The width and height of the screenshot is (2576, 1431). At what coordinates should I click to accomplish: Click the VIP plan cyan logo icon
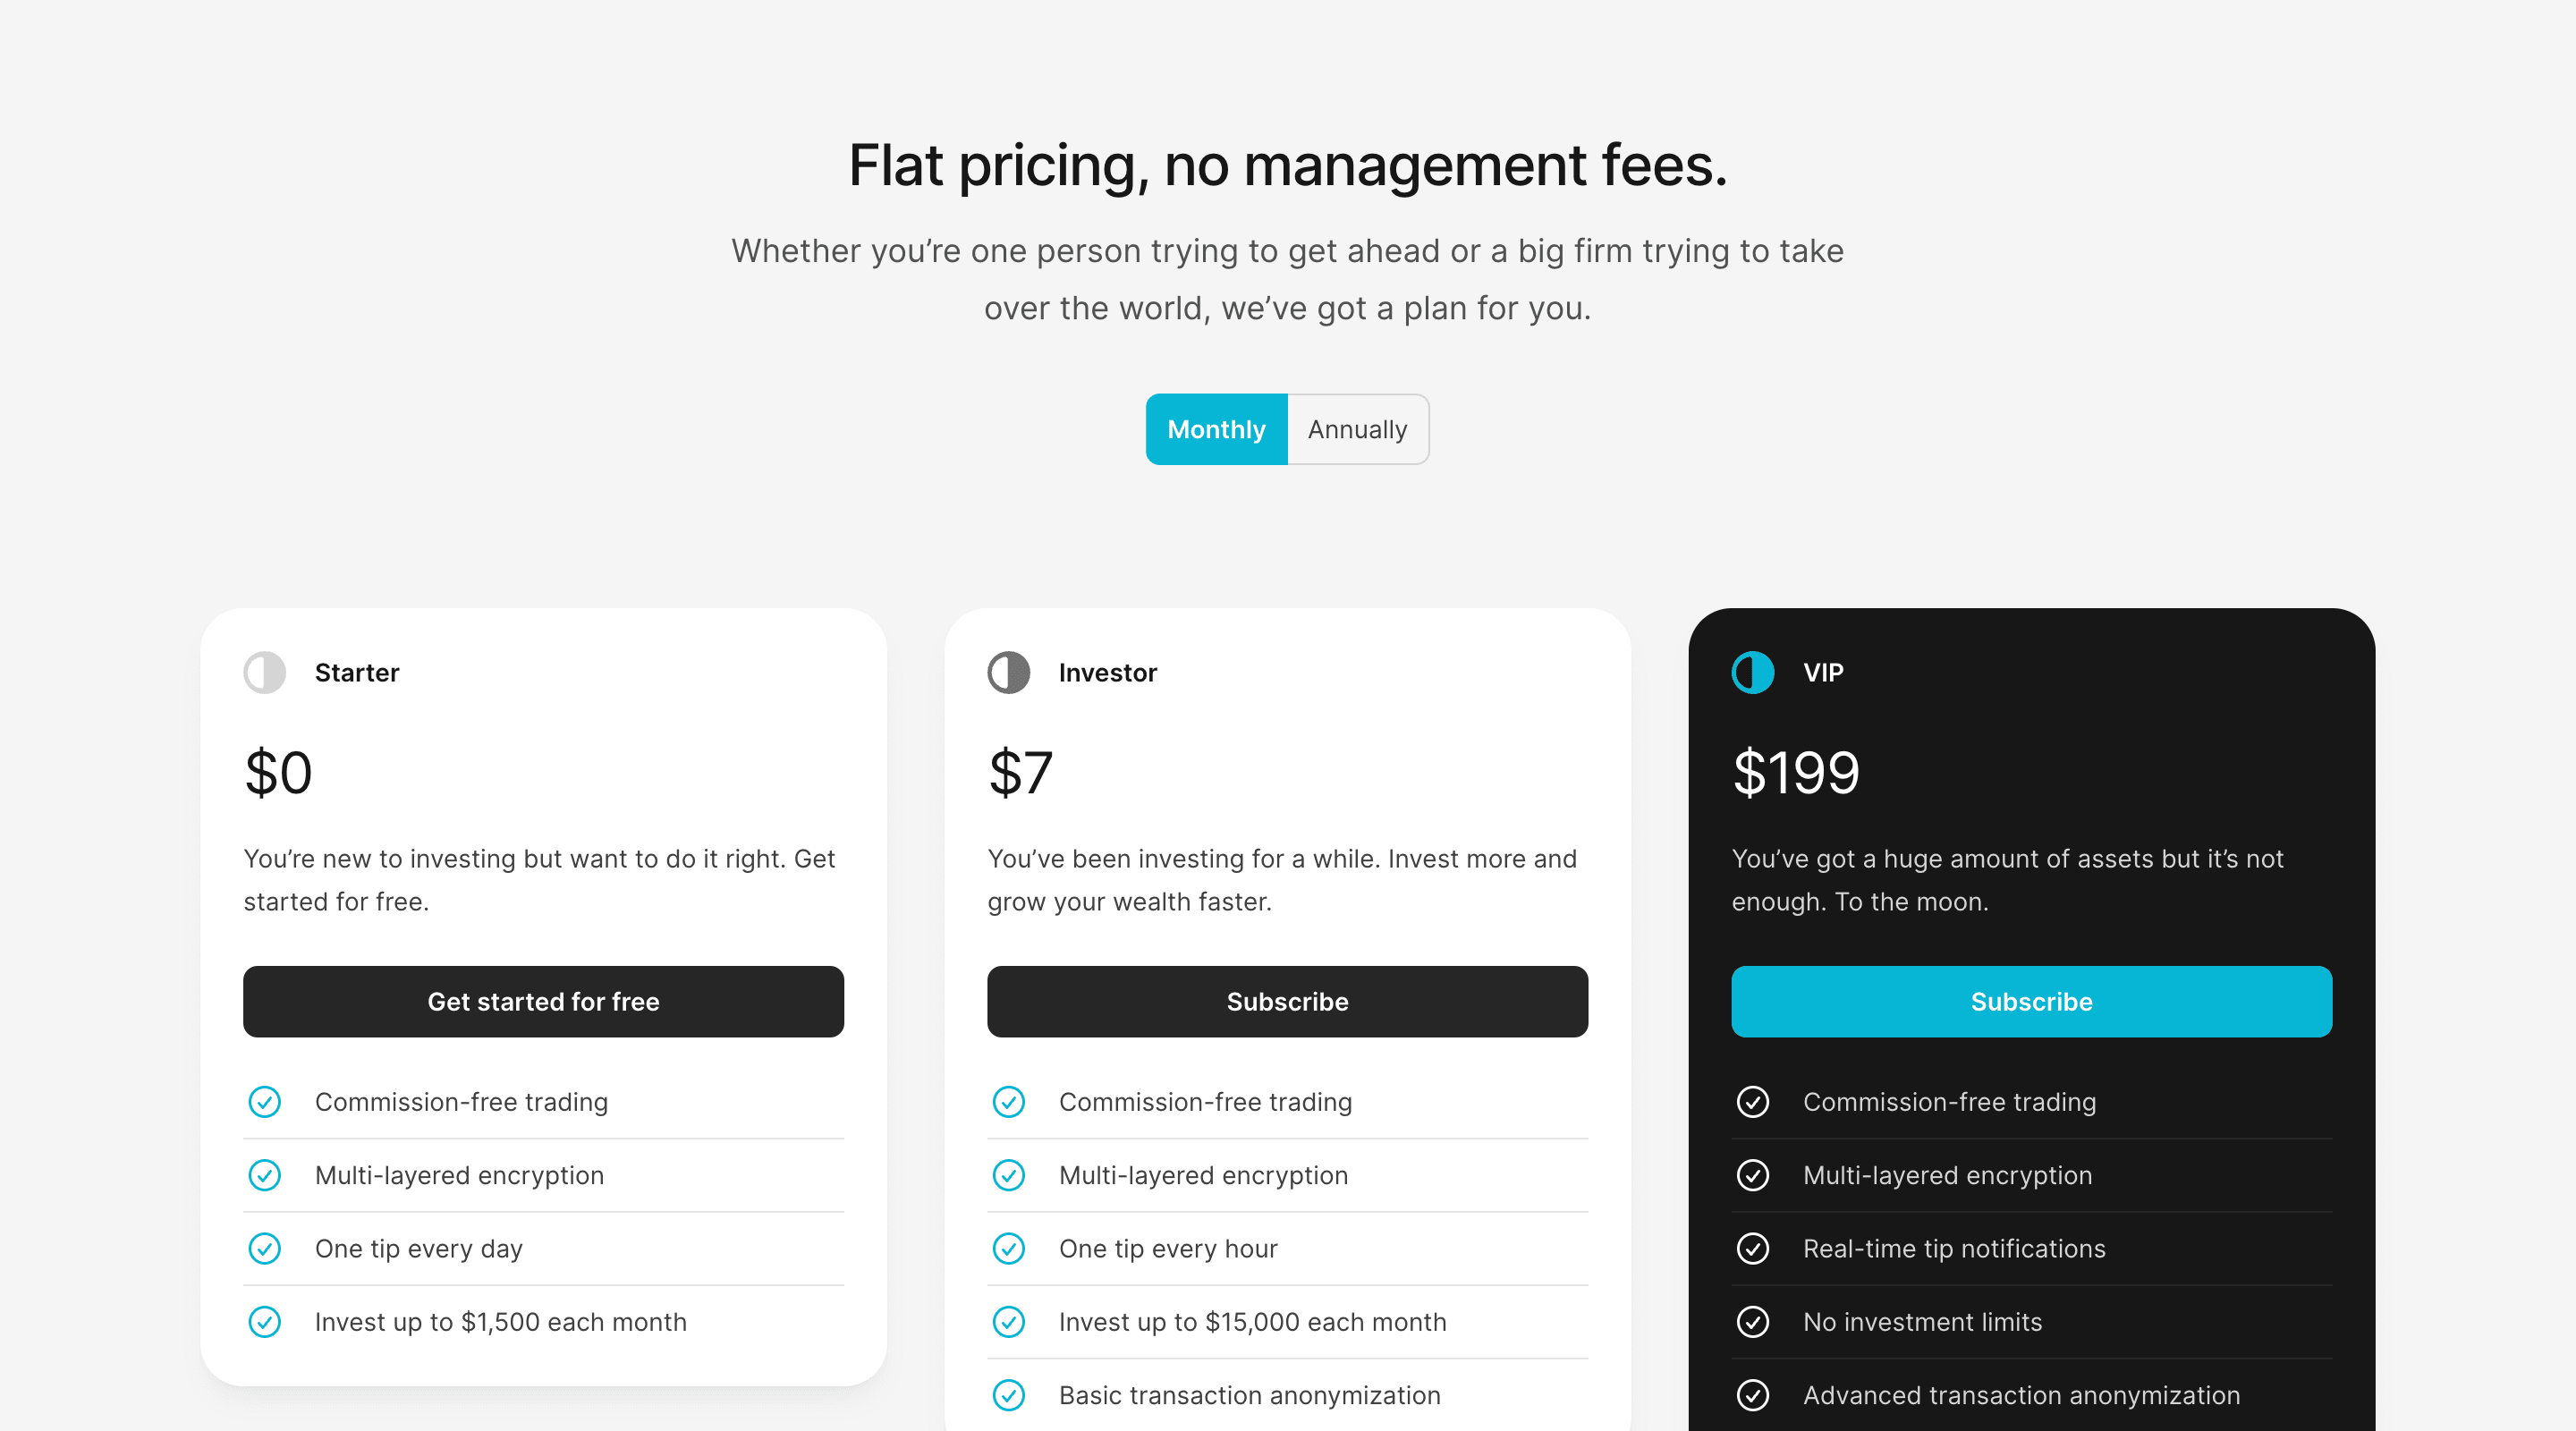(1753, 673)
